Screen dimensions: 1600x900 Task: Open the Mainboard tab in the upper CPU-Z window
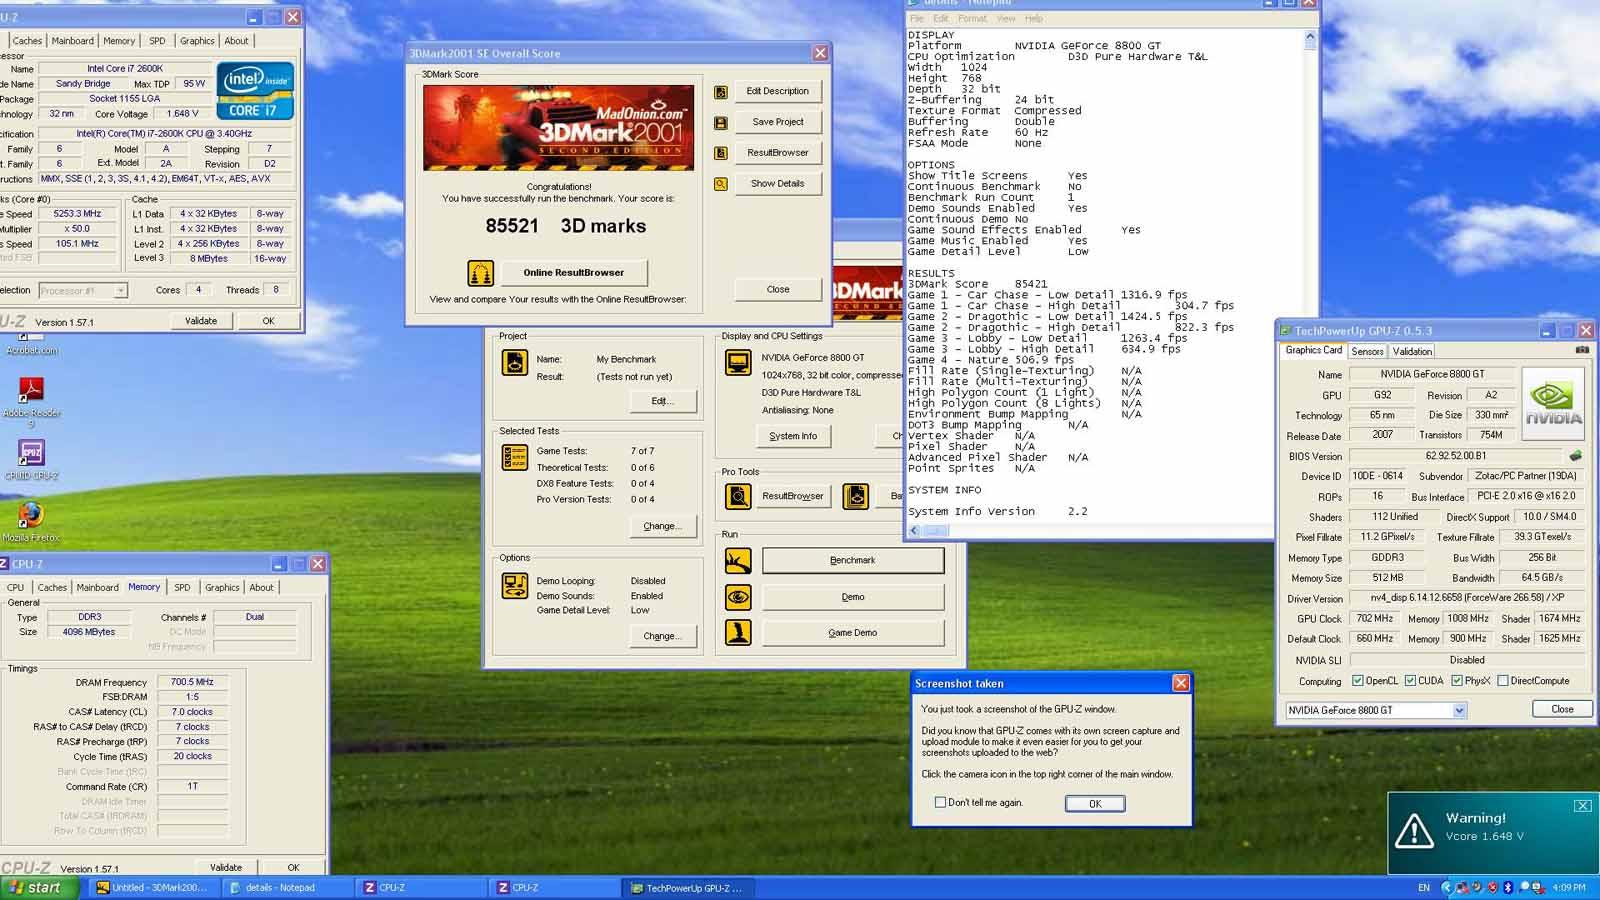coord(73,41)
